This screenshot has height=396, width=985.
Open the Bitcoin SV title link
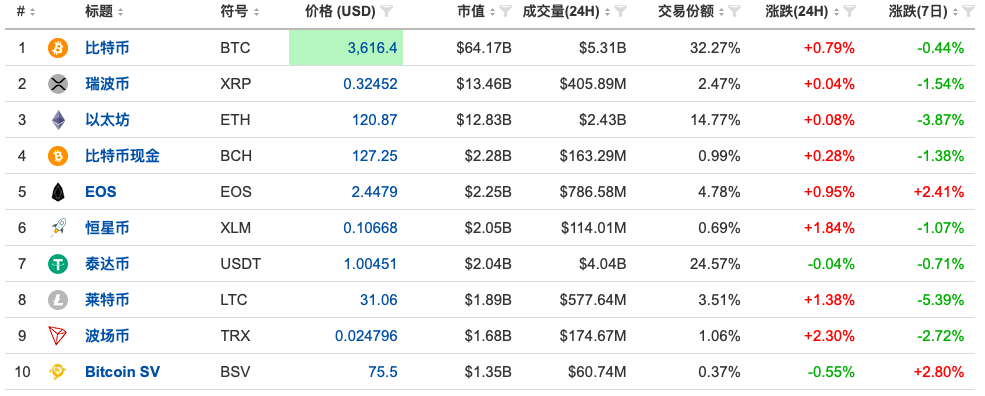(122, 372)
